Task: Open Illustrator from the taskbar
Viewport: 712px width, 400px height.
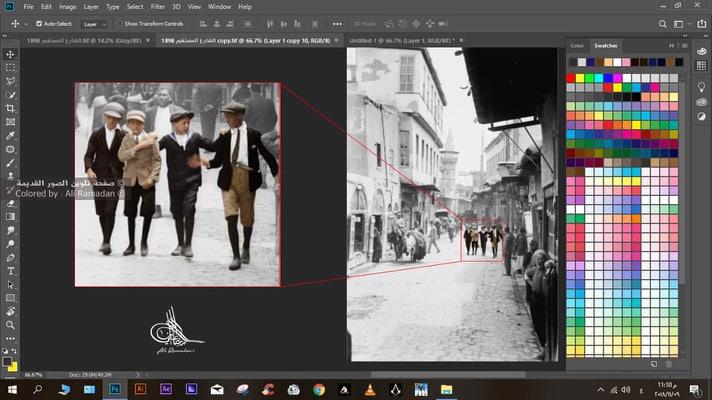Action: click(x=140, y=389)
